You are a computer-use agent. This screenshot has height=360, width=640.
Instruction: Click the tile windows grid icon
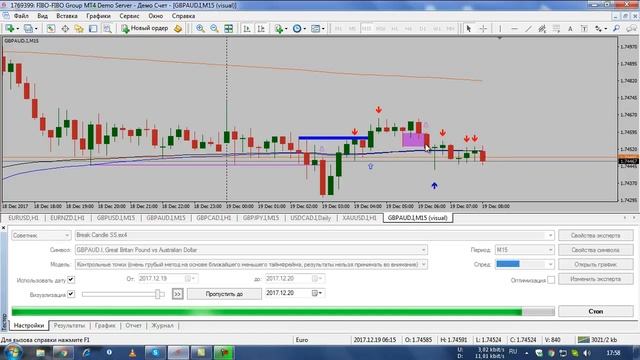pyautogui.click(x=229, y=29)
